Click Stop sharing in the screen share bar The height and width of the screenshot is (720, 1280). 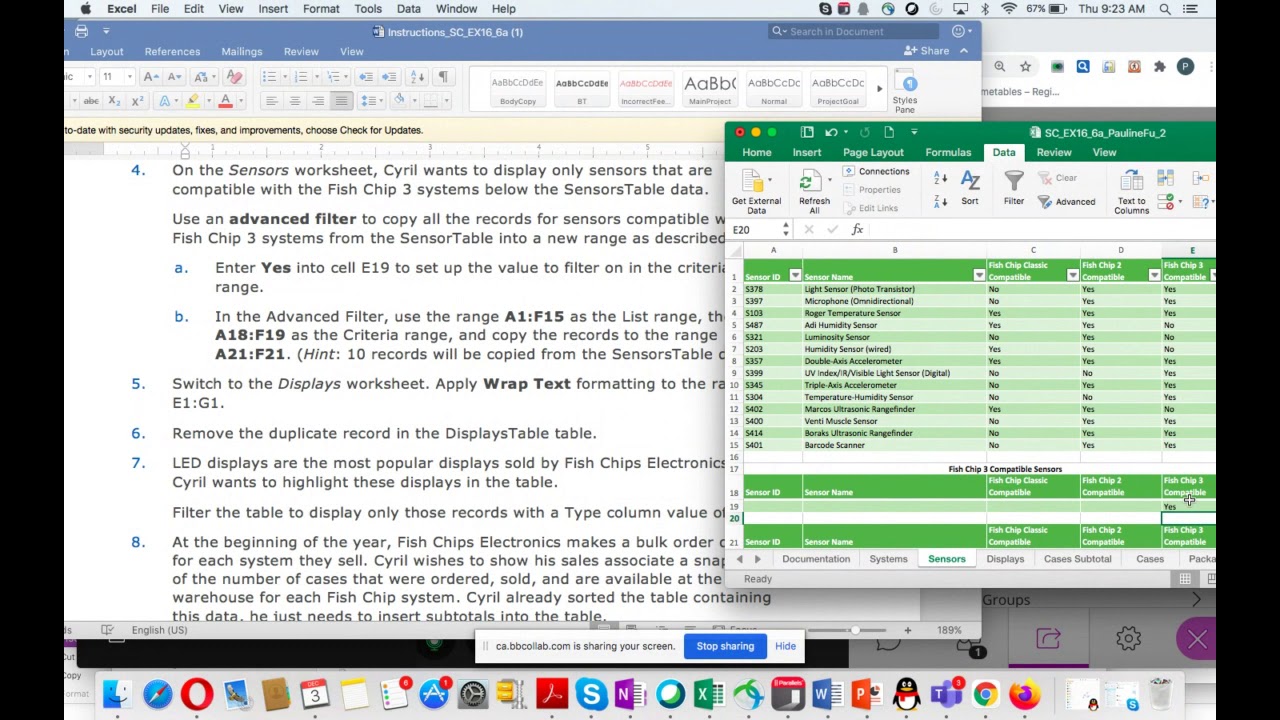(x=725, y=646)
